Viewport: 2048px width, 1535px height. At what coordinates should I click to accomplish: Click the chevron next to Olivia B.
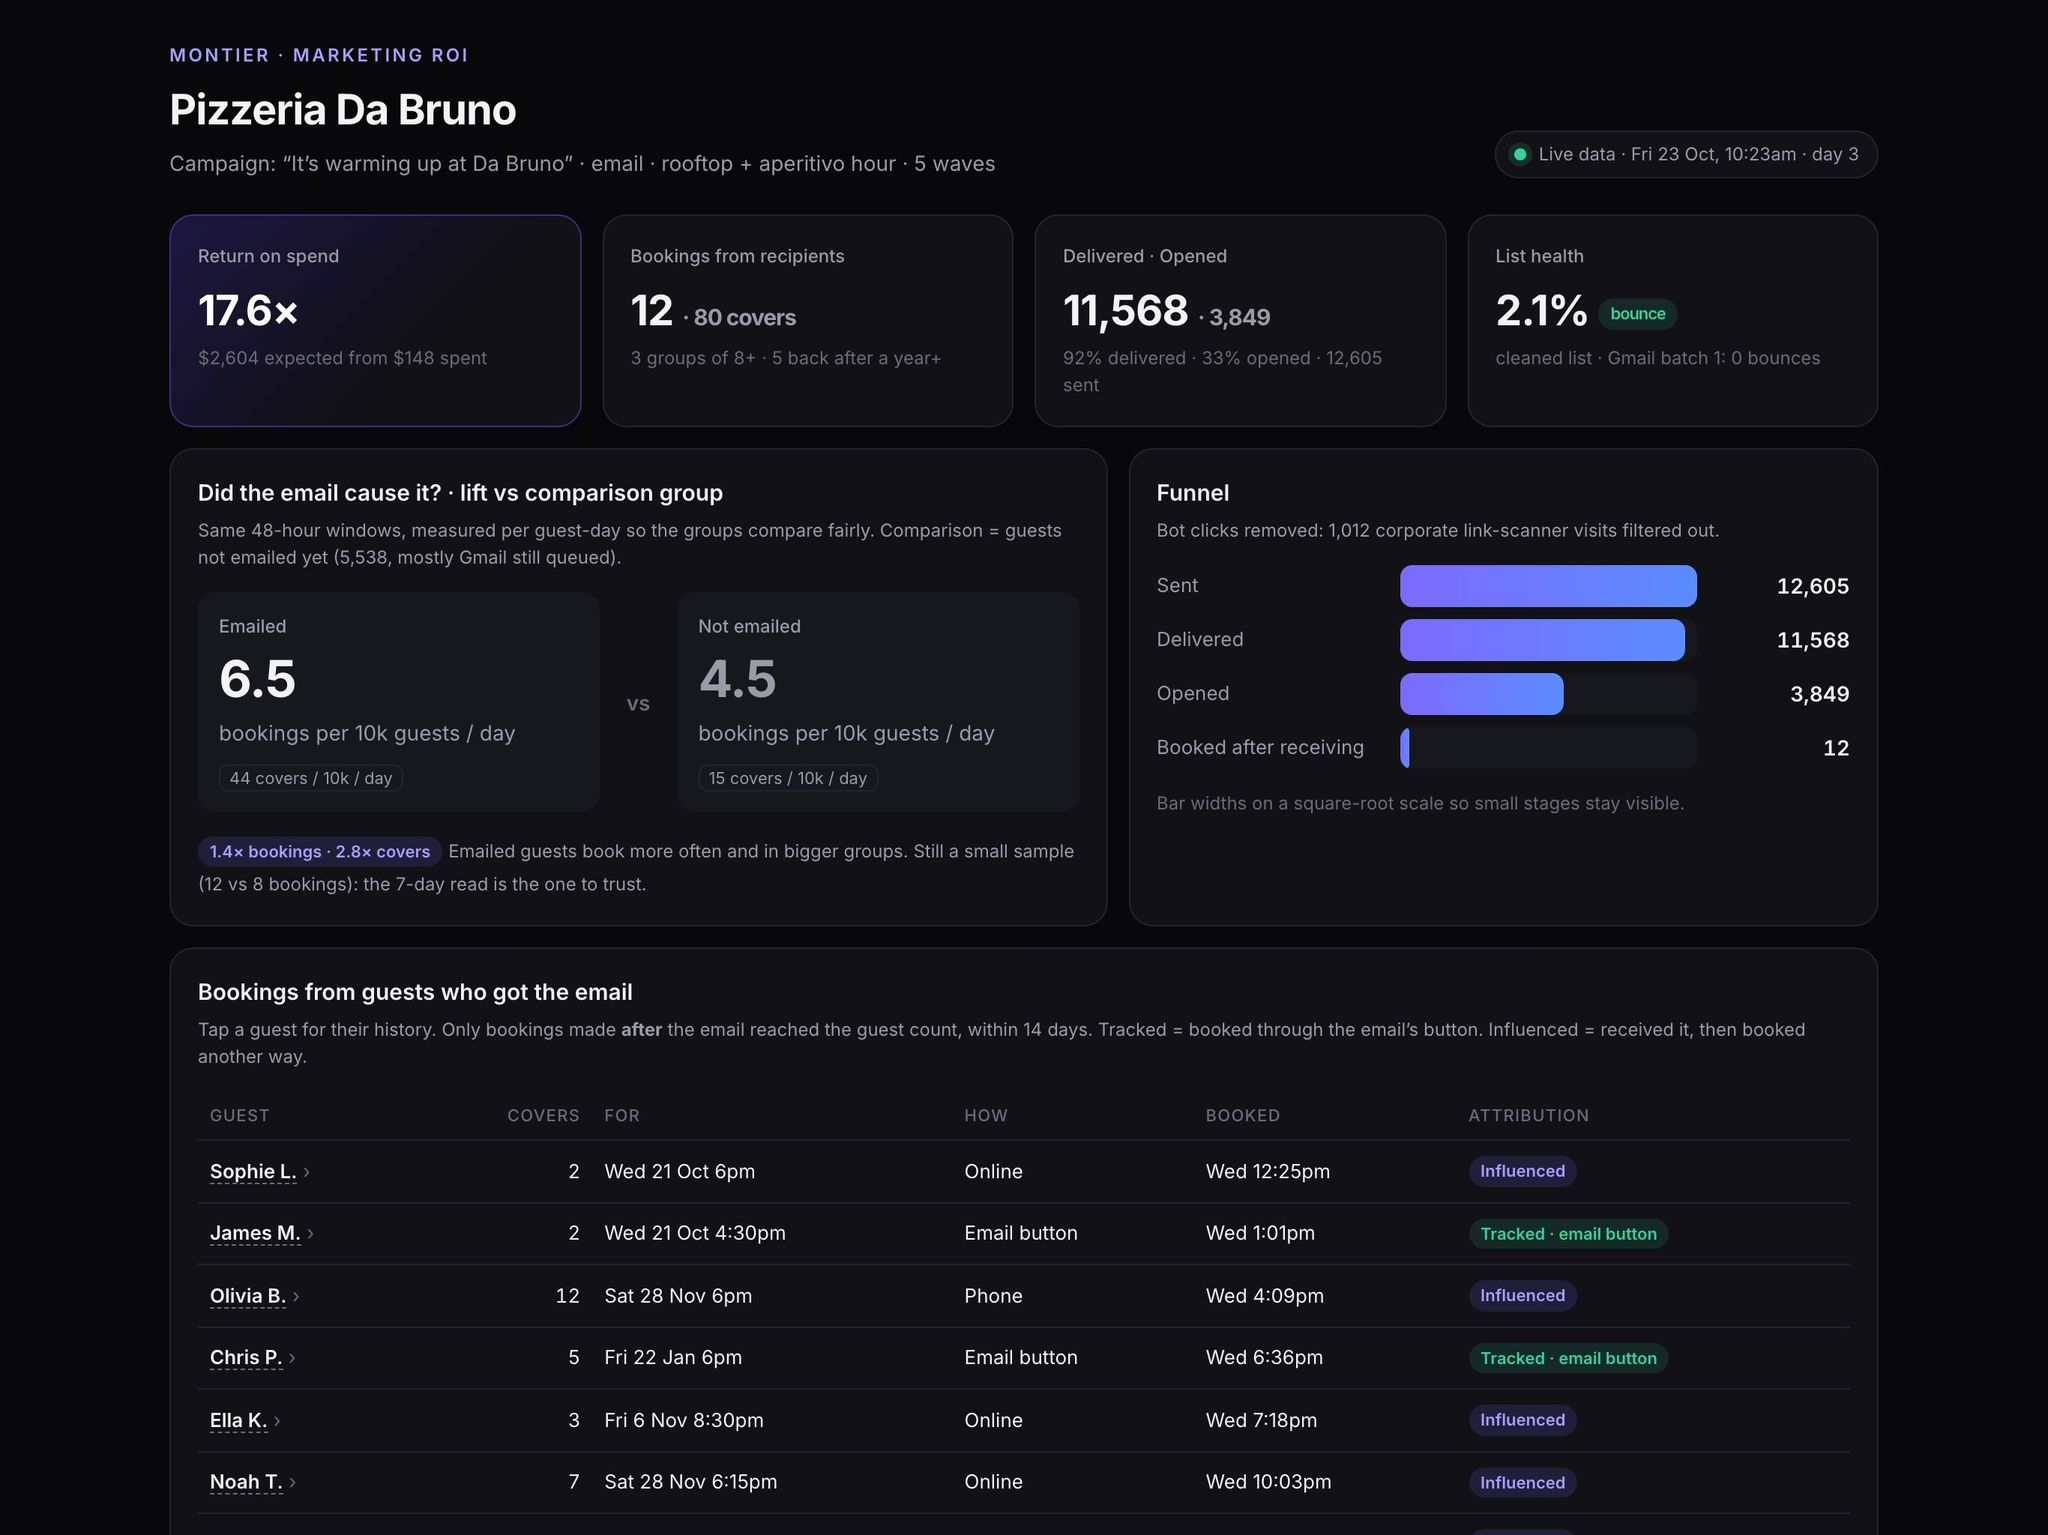pos(296,1296)
